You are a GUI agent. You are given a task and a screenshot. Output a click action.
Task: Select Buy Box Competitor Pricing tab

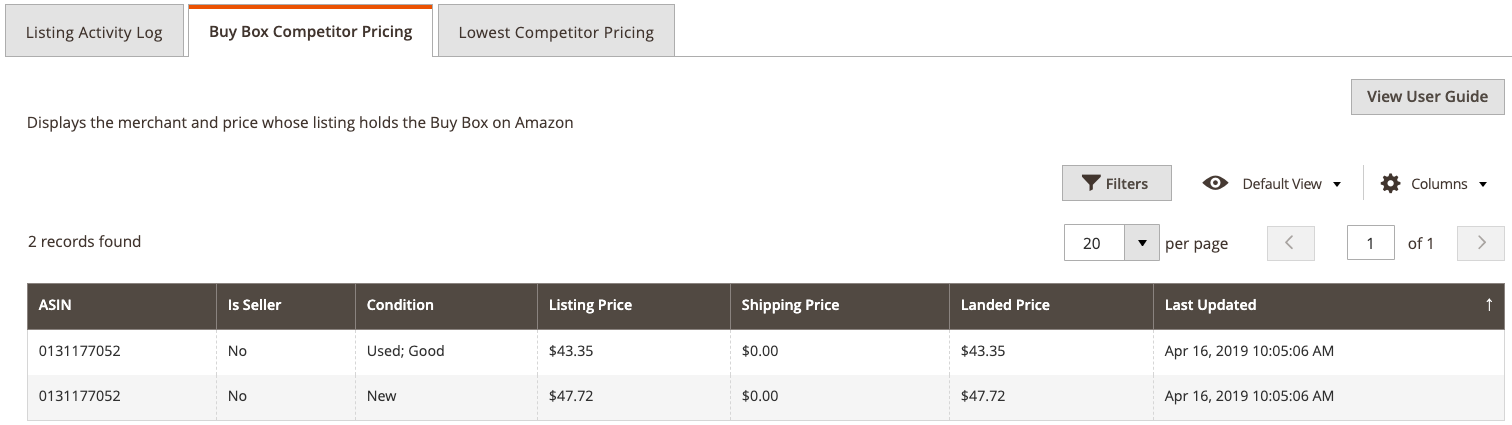[311, 31]
